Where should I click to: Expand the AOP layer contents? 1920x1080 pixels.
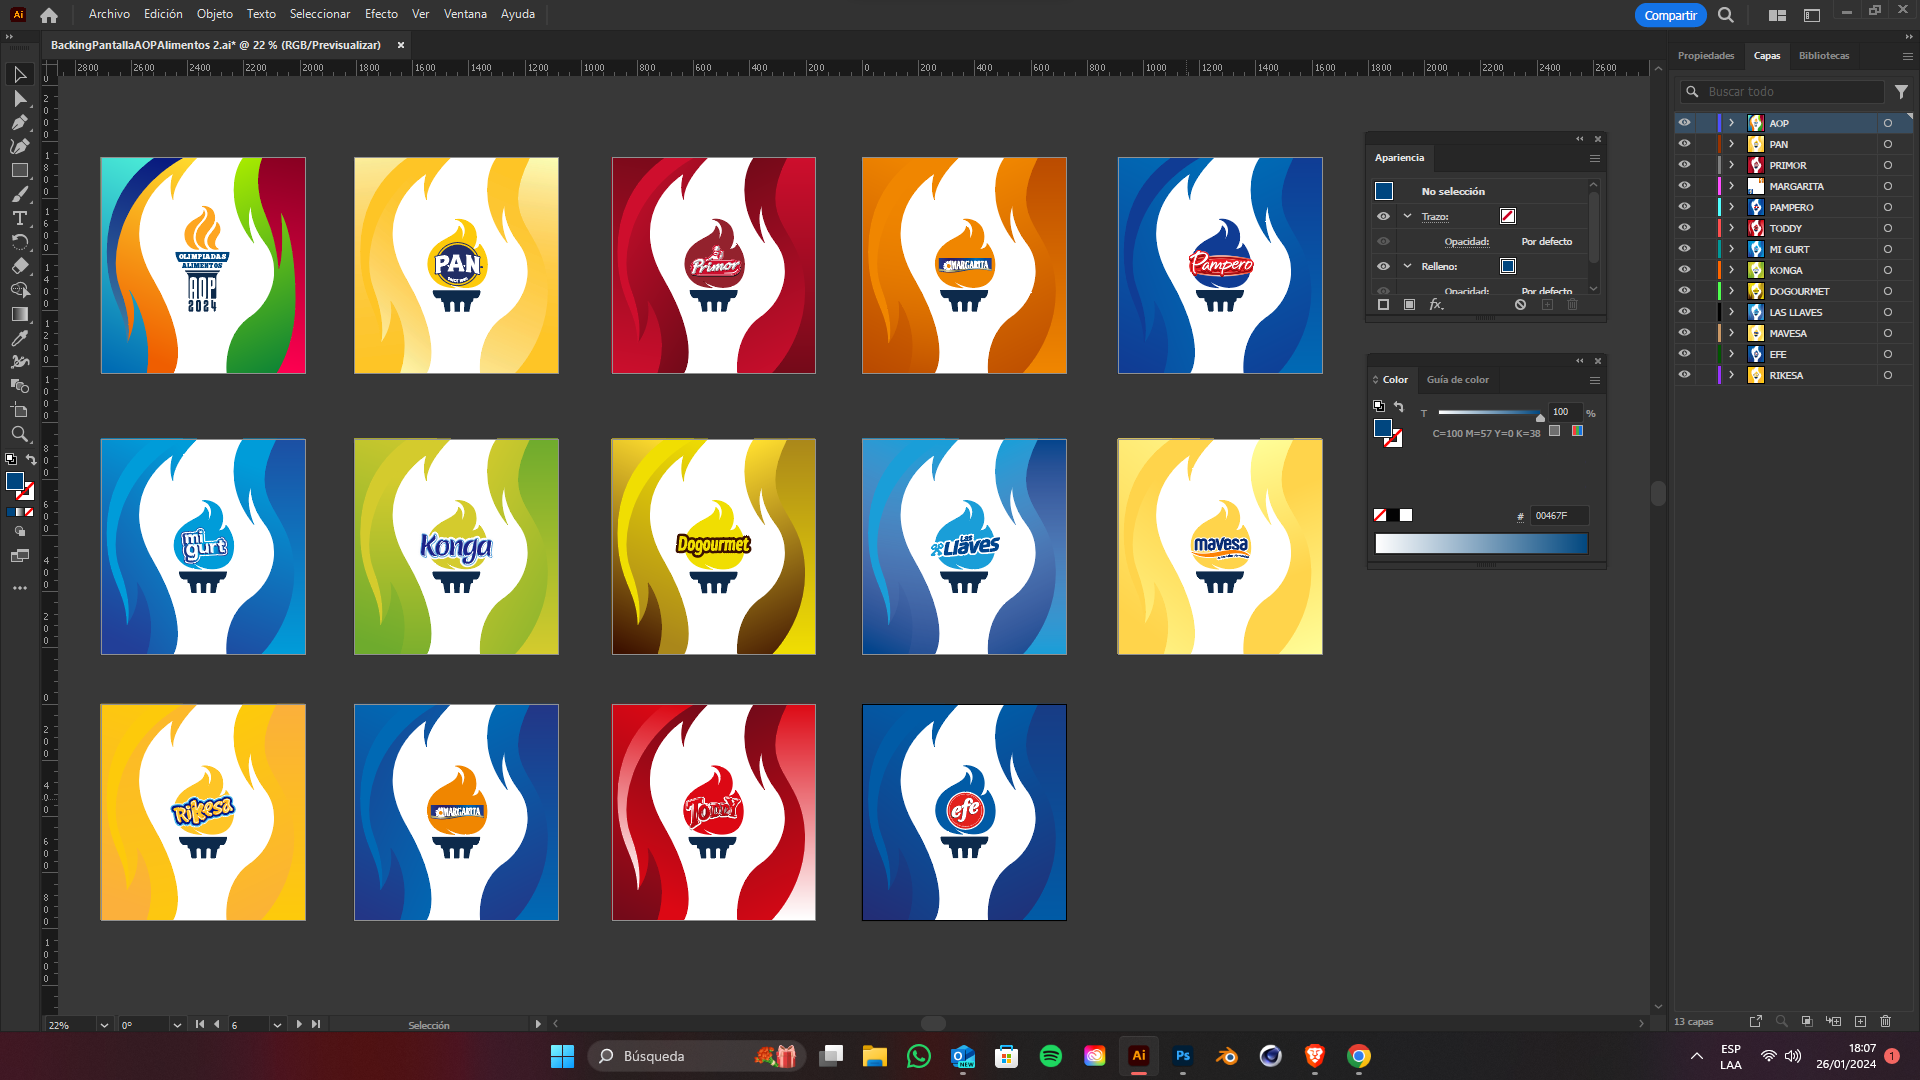pyautogui.click(x=1731, y=123)
